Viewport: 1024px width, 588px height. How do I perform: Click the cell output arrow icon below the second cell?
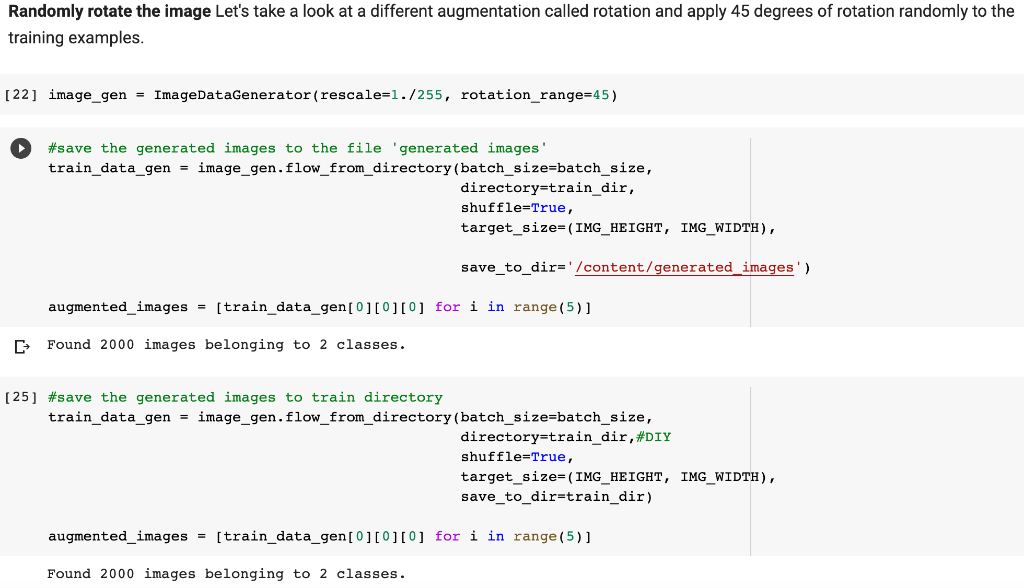tap(20, 345)
